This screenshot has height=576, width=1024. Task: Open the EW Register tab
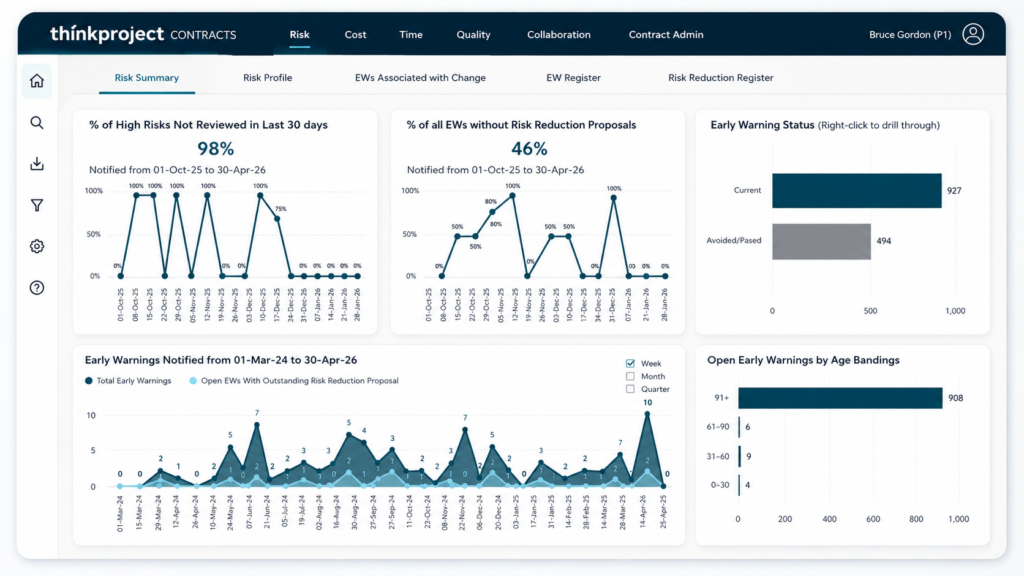(573, 78)
